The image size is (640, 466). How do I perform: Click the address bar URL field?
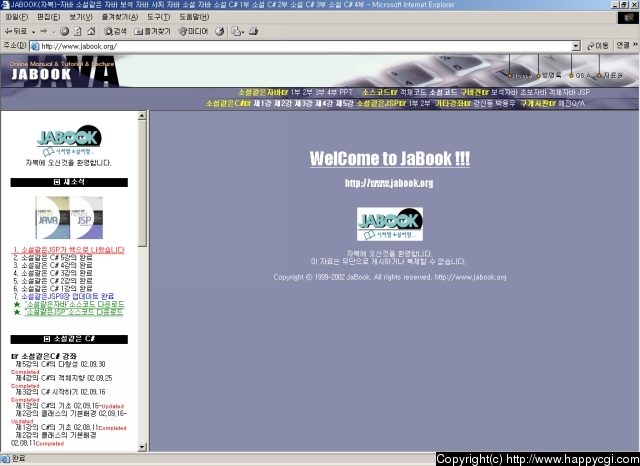306,46
